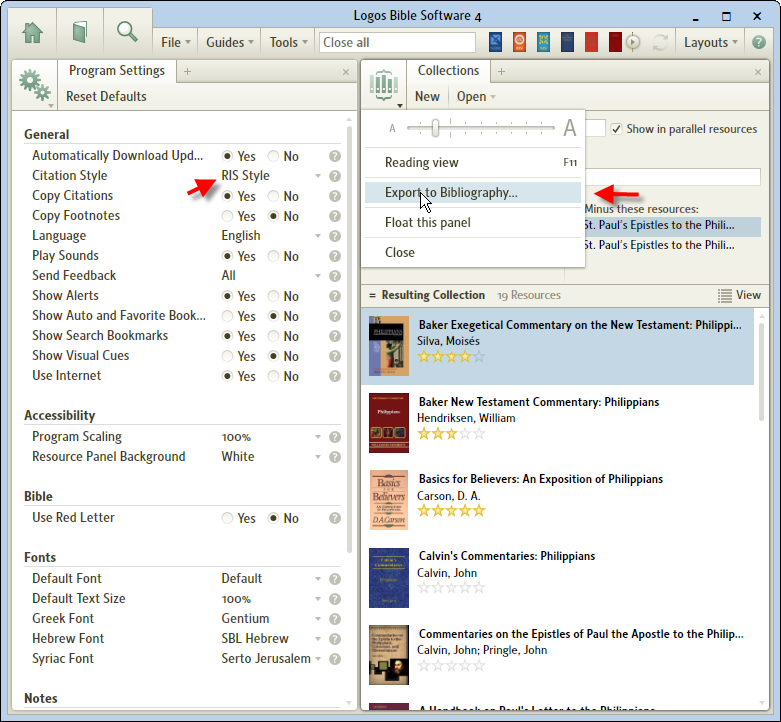Open the Send Feedback dropdown

271,276
